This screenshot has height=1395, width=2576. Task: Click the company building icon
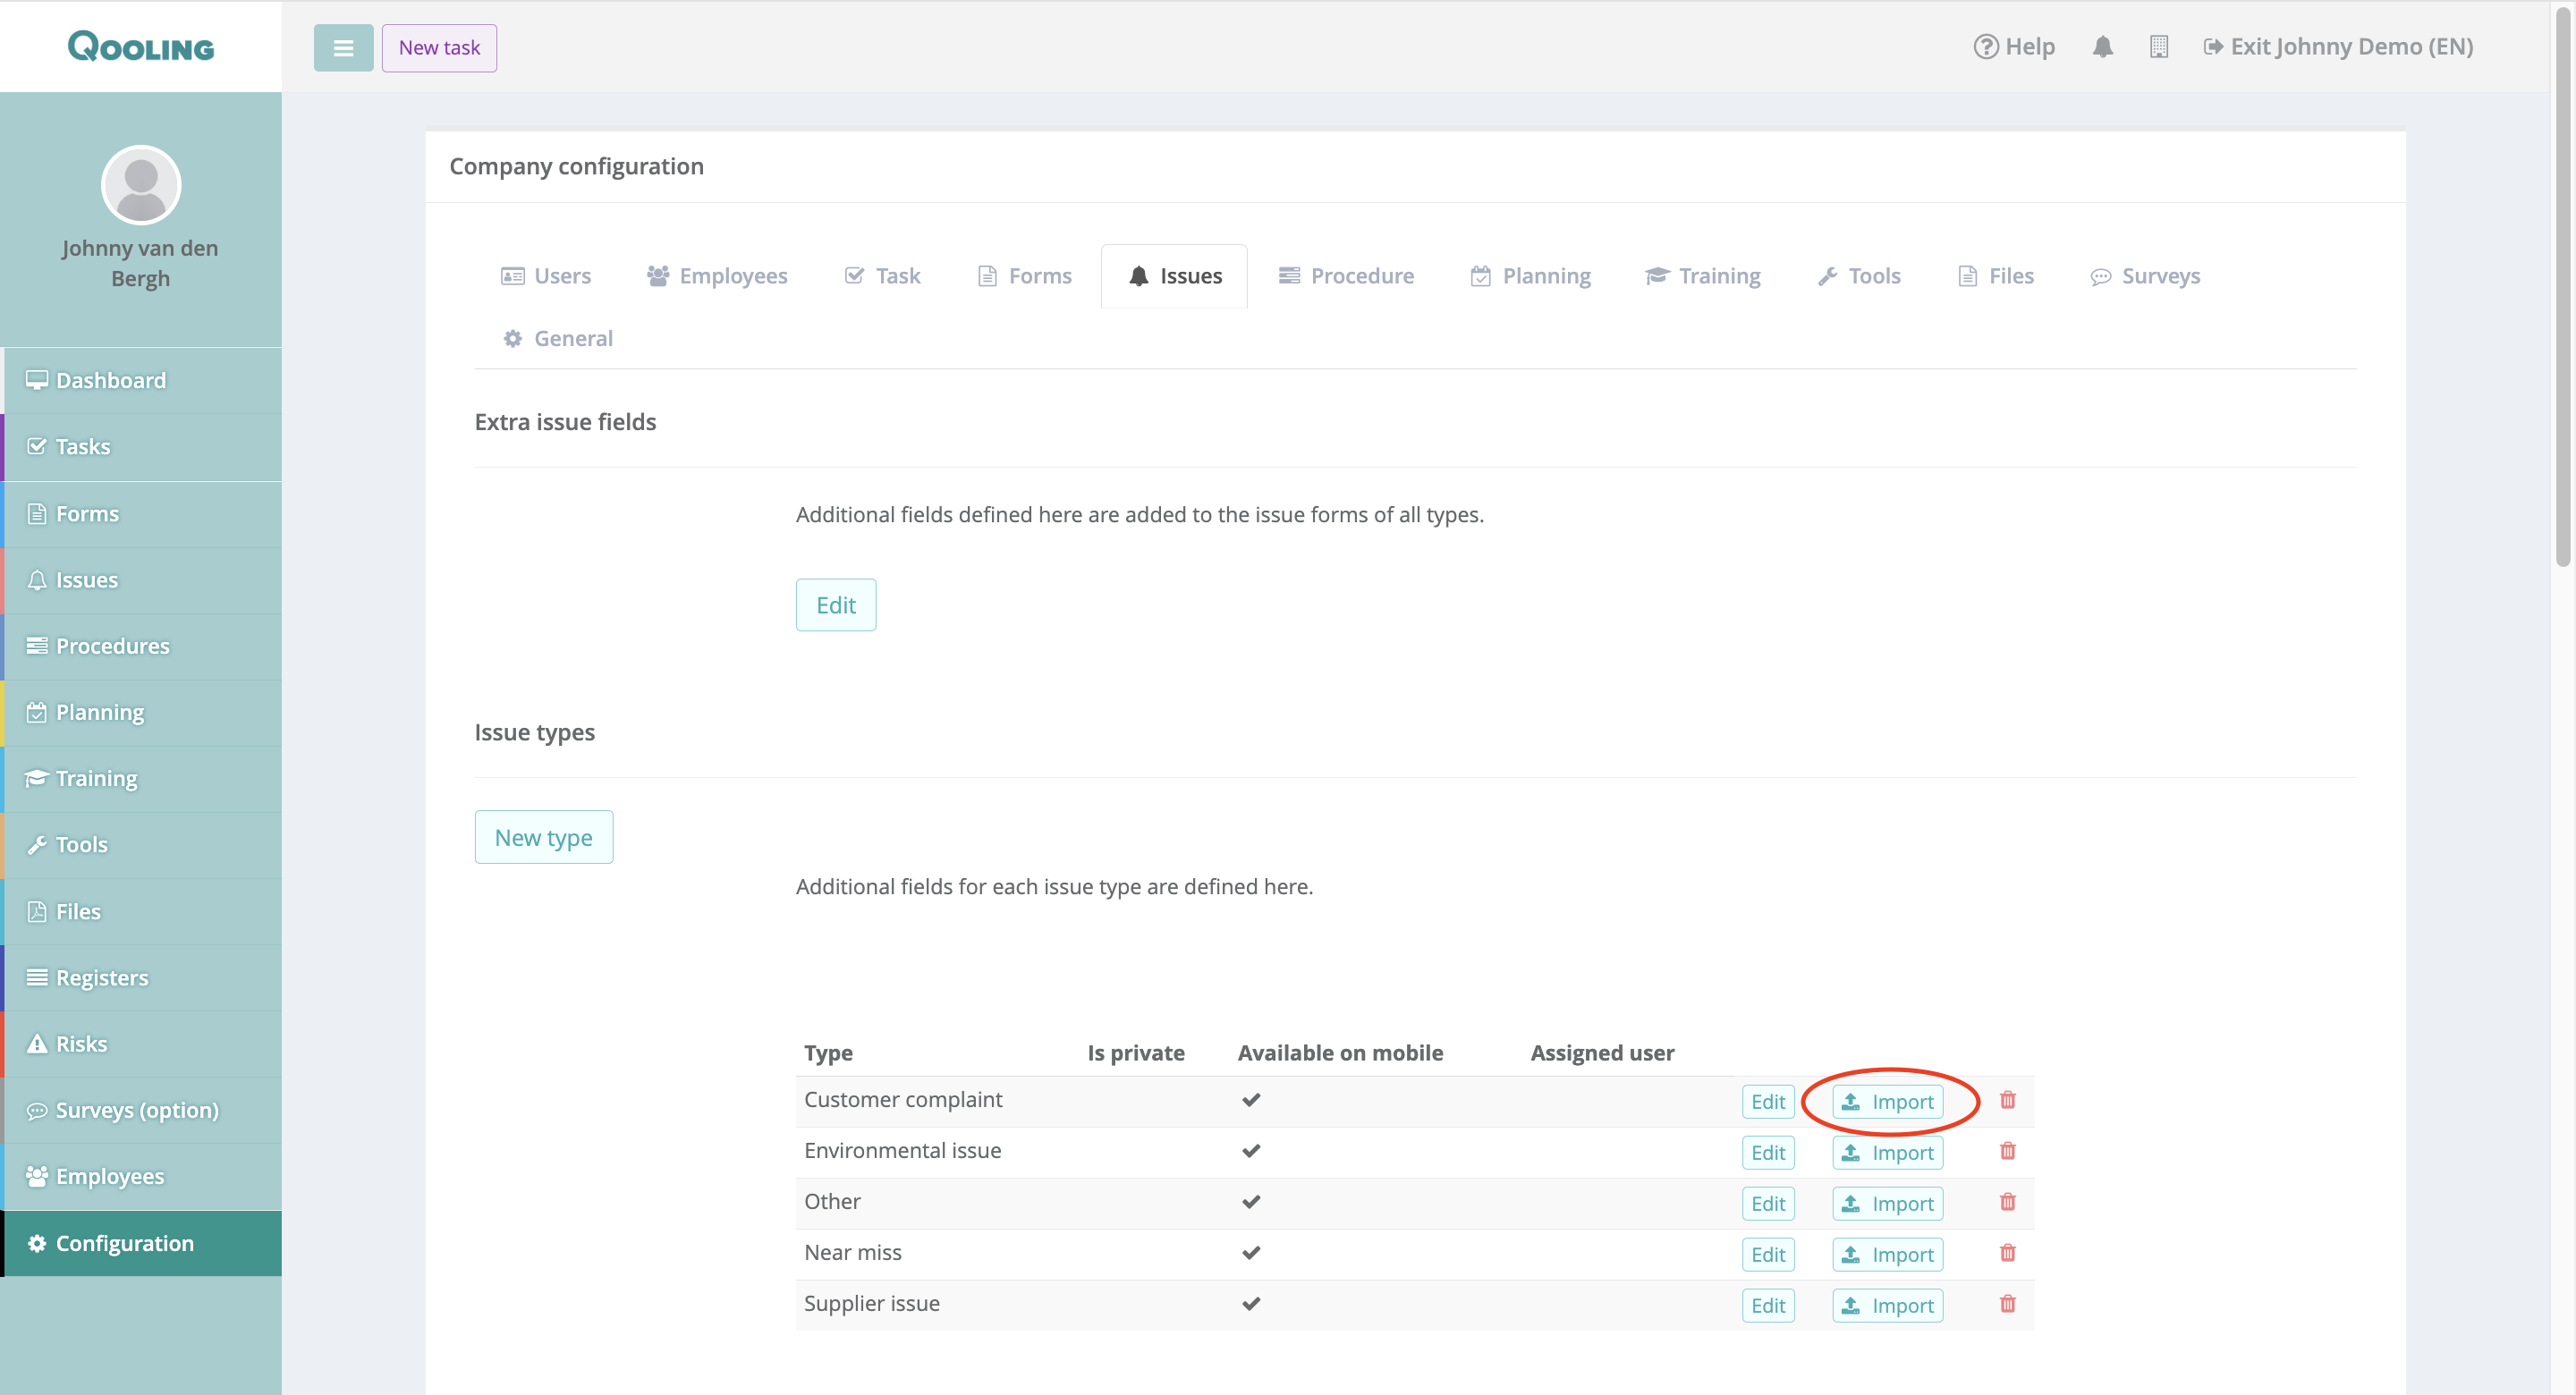(x=2158, y=47)
